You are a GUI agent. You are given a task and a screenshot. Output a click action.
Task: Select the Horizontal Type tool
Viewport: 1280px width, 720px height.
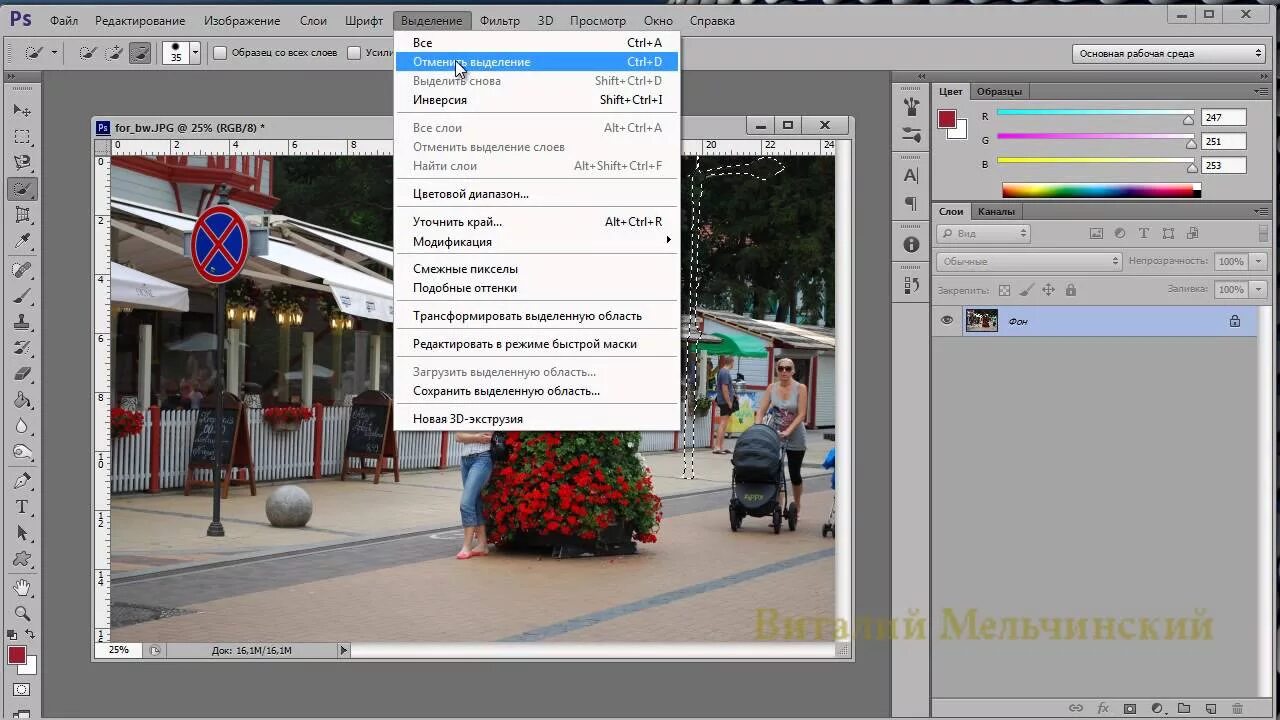click(x=22, y=507)
